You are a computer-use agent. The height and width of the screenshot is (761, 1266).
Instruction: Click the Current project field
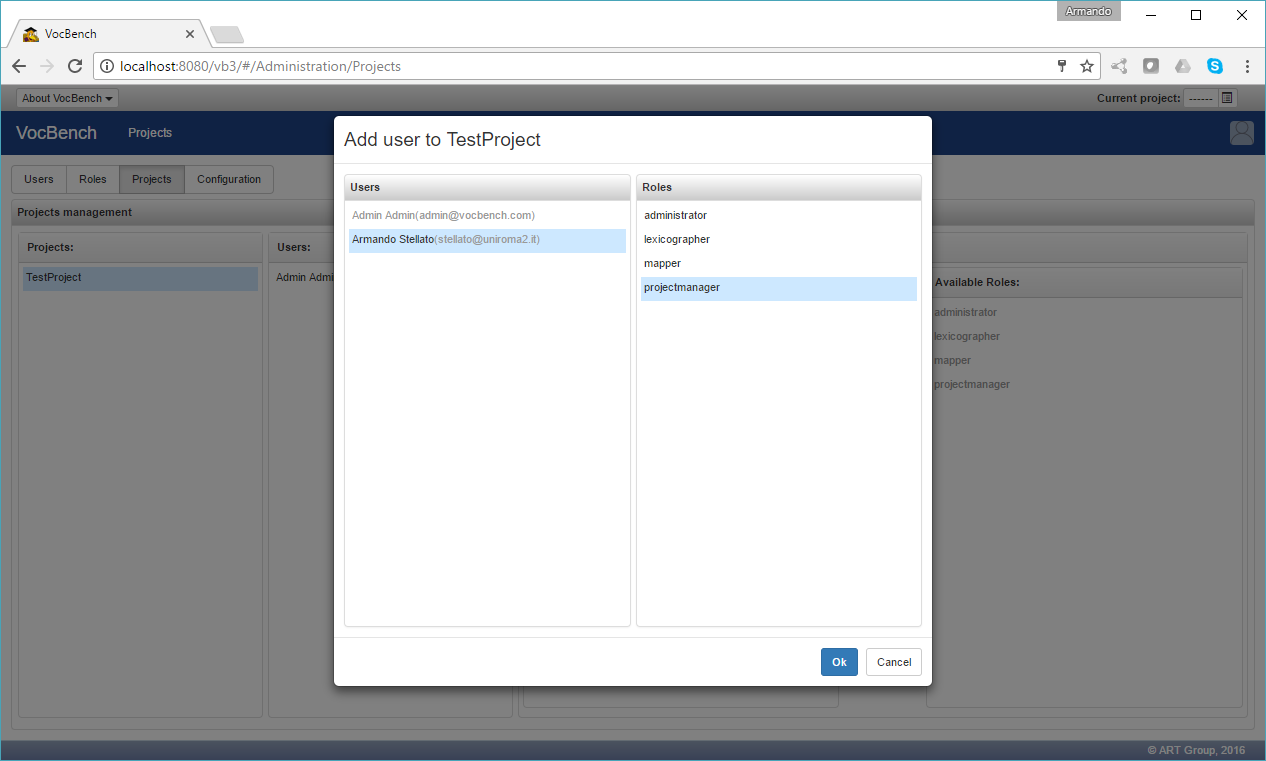(x=1201, y=98)
